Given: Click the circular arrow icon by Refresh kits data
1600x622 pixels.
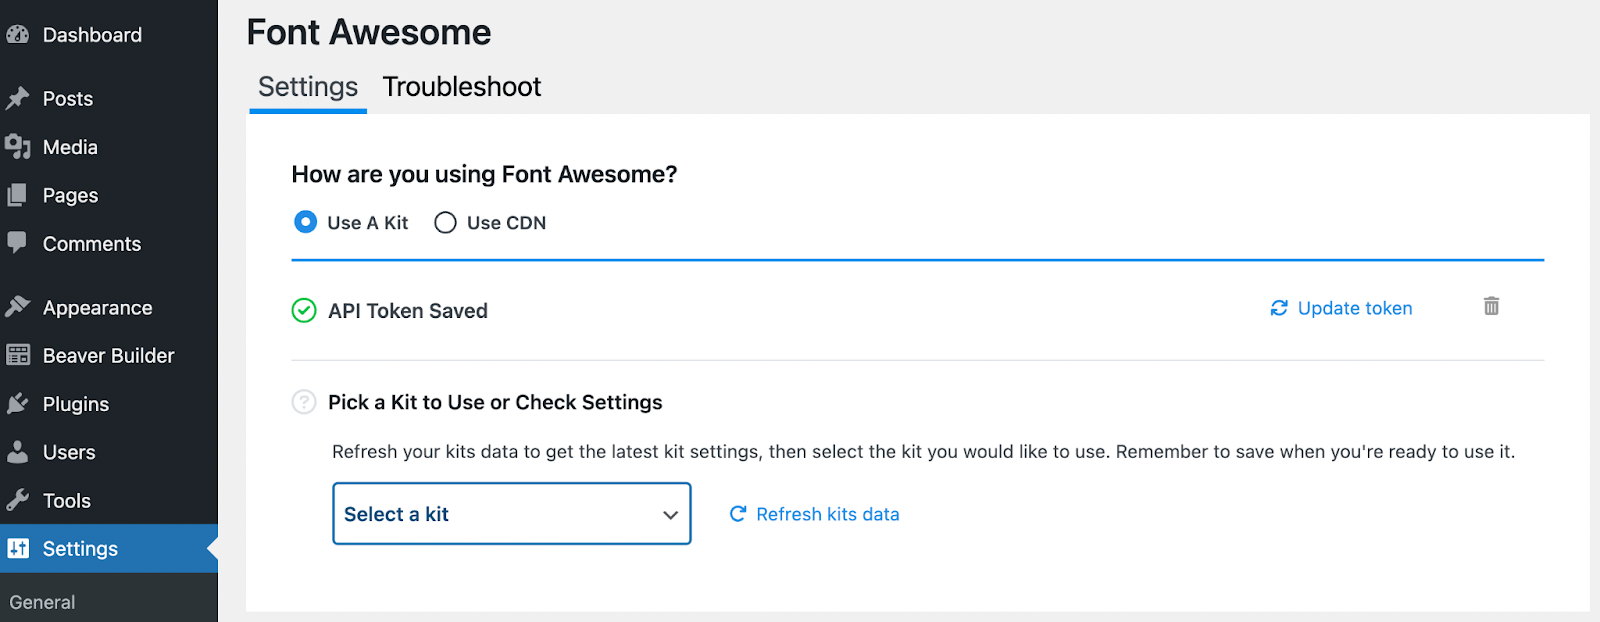Looking at the screenshot, I should (738, 514).
